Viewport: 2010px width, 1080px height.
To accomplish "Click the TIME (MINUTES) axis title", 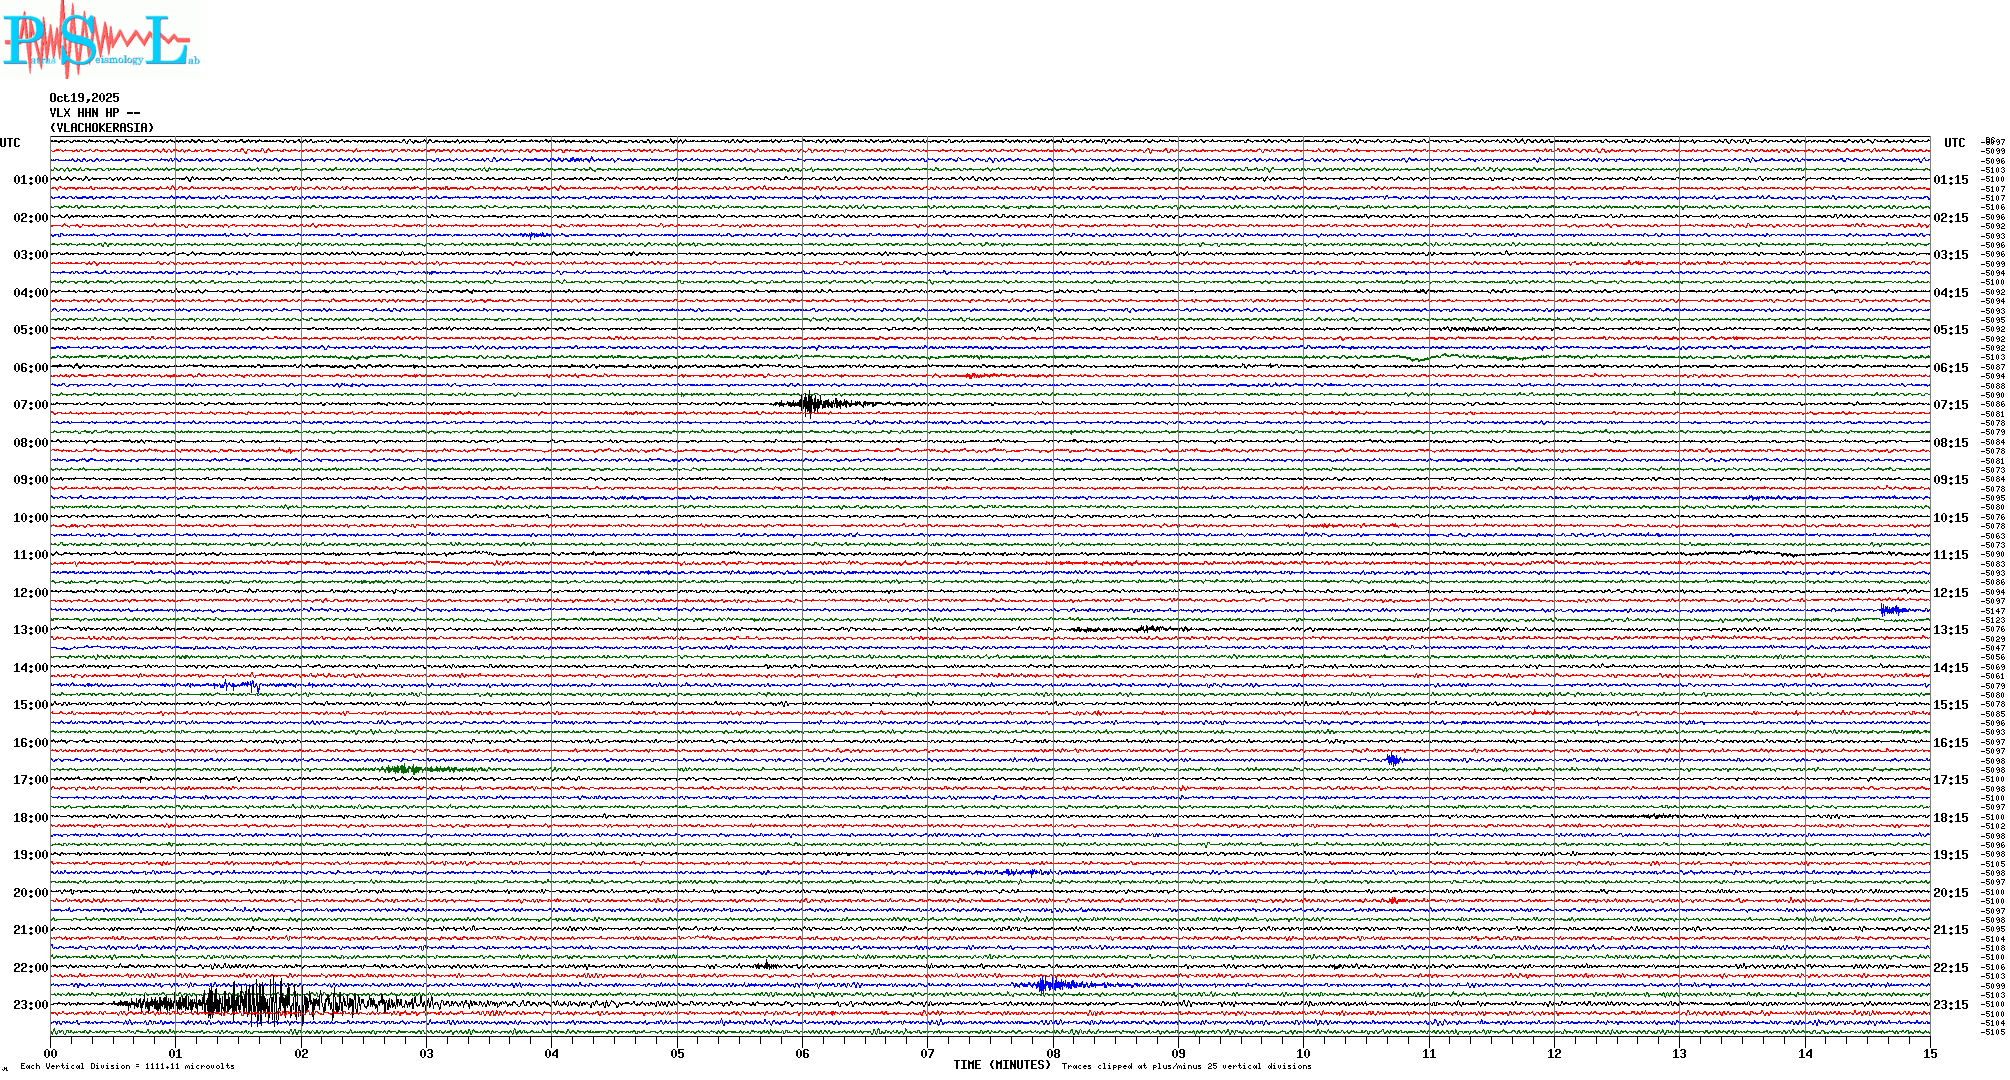I will click(1001, 1065).
